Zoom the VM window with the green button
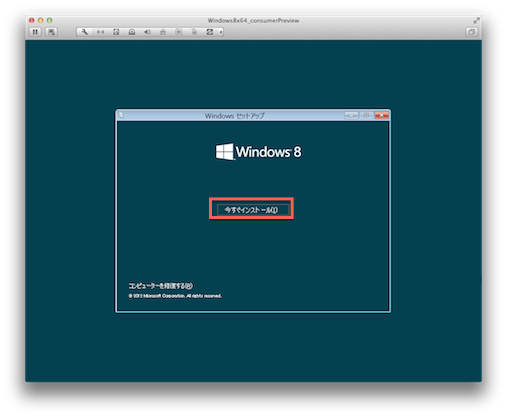The image size is (507, 417). tap(49, 20)
